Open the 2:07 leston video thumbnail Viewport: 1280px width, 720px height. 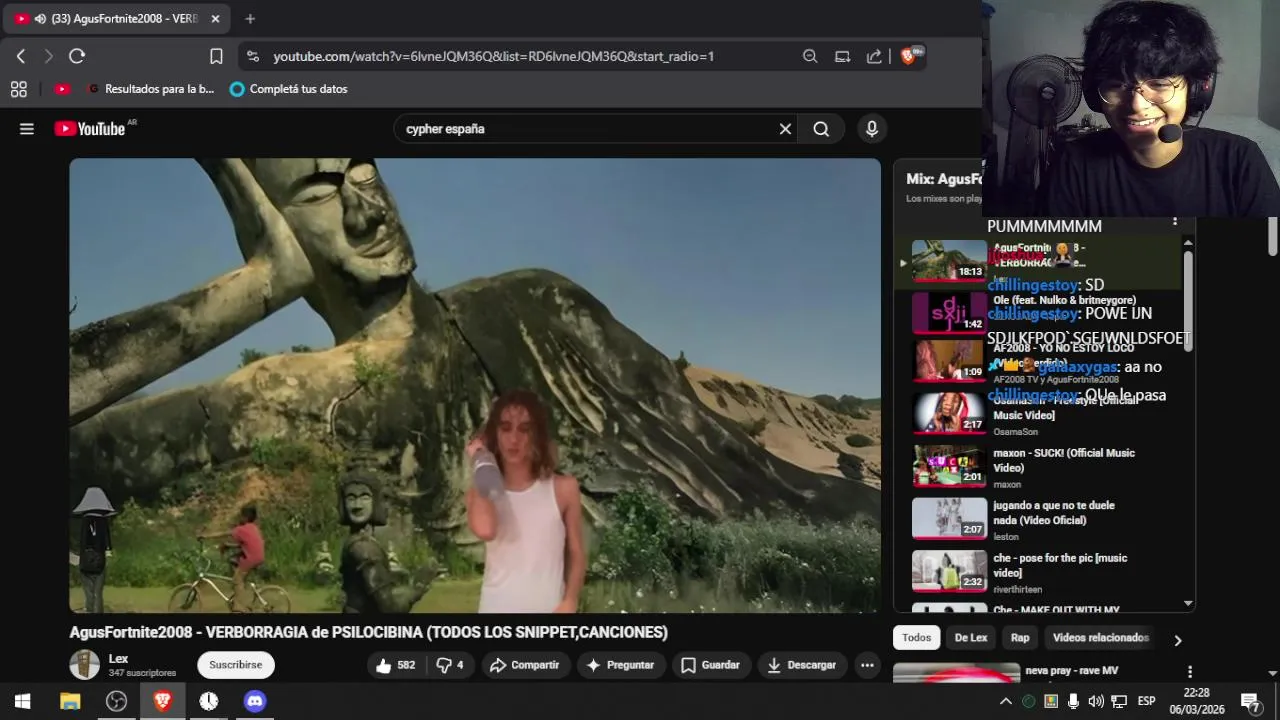949,518
